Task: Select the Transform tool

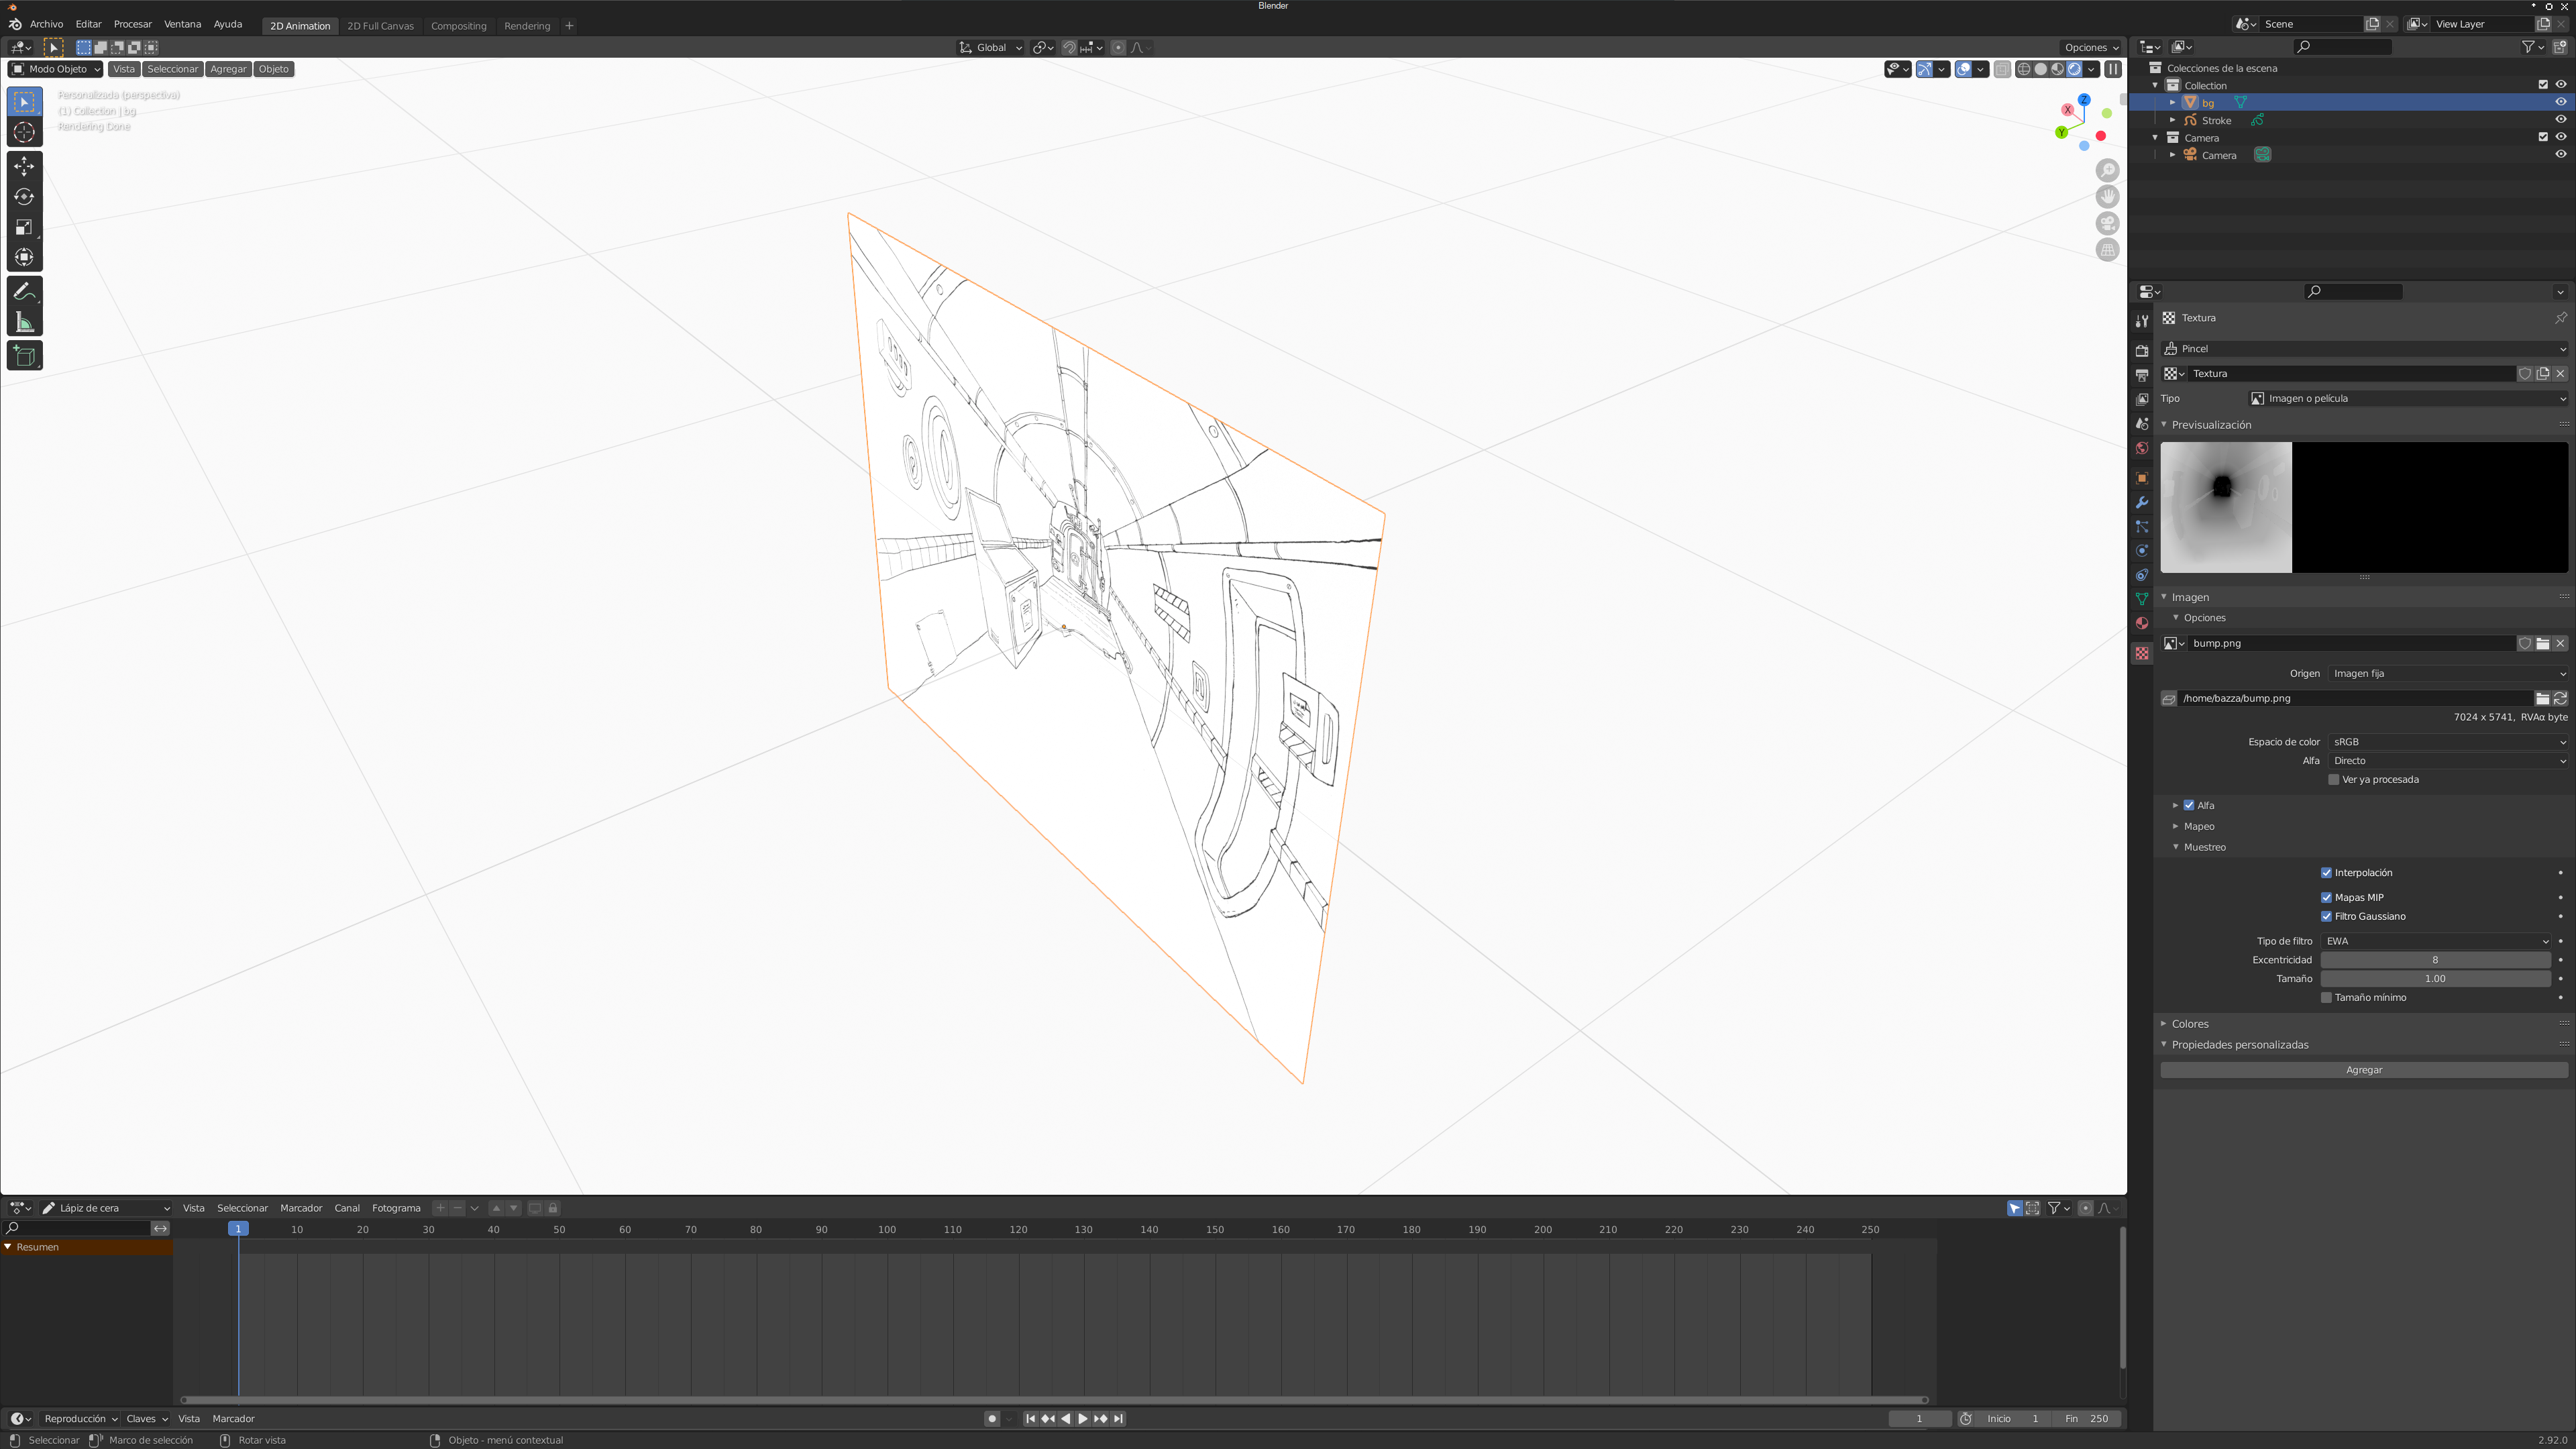Action: click(24, 257)
